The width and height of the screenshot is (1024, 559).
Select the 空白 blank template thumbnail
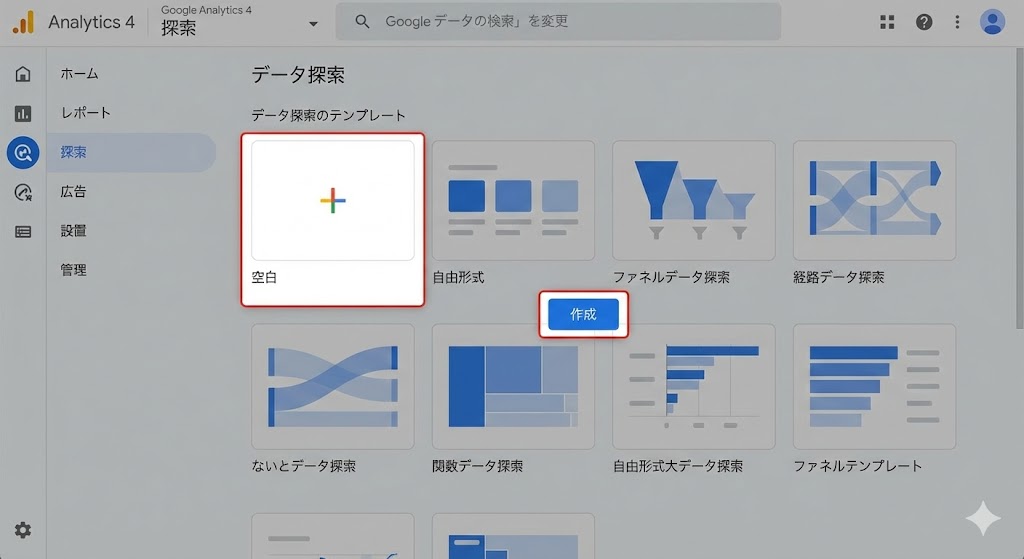332,200
